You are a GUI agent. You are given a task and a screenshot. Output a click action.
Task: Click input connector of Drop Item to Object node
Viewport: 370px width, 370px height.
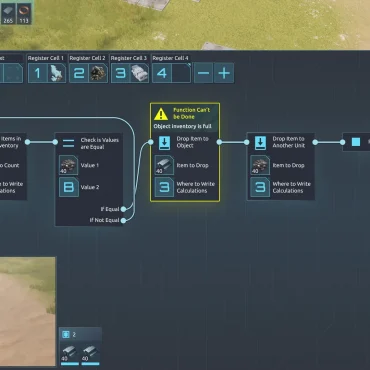[151, 142]
